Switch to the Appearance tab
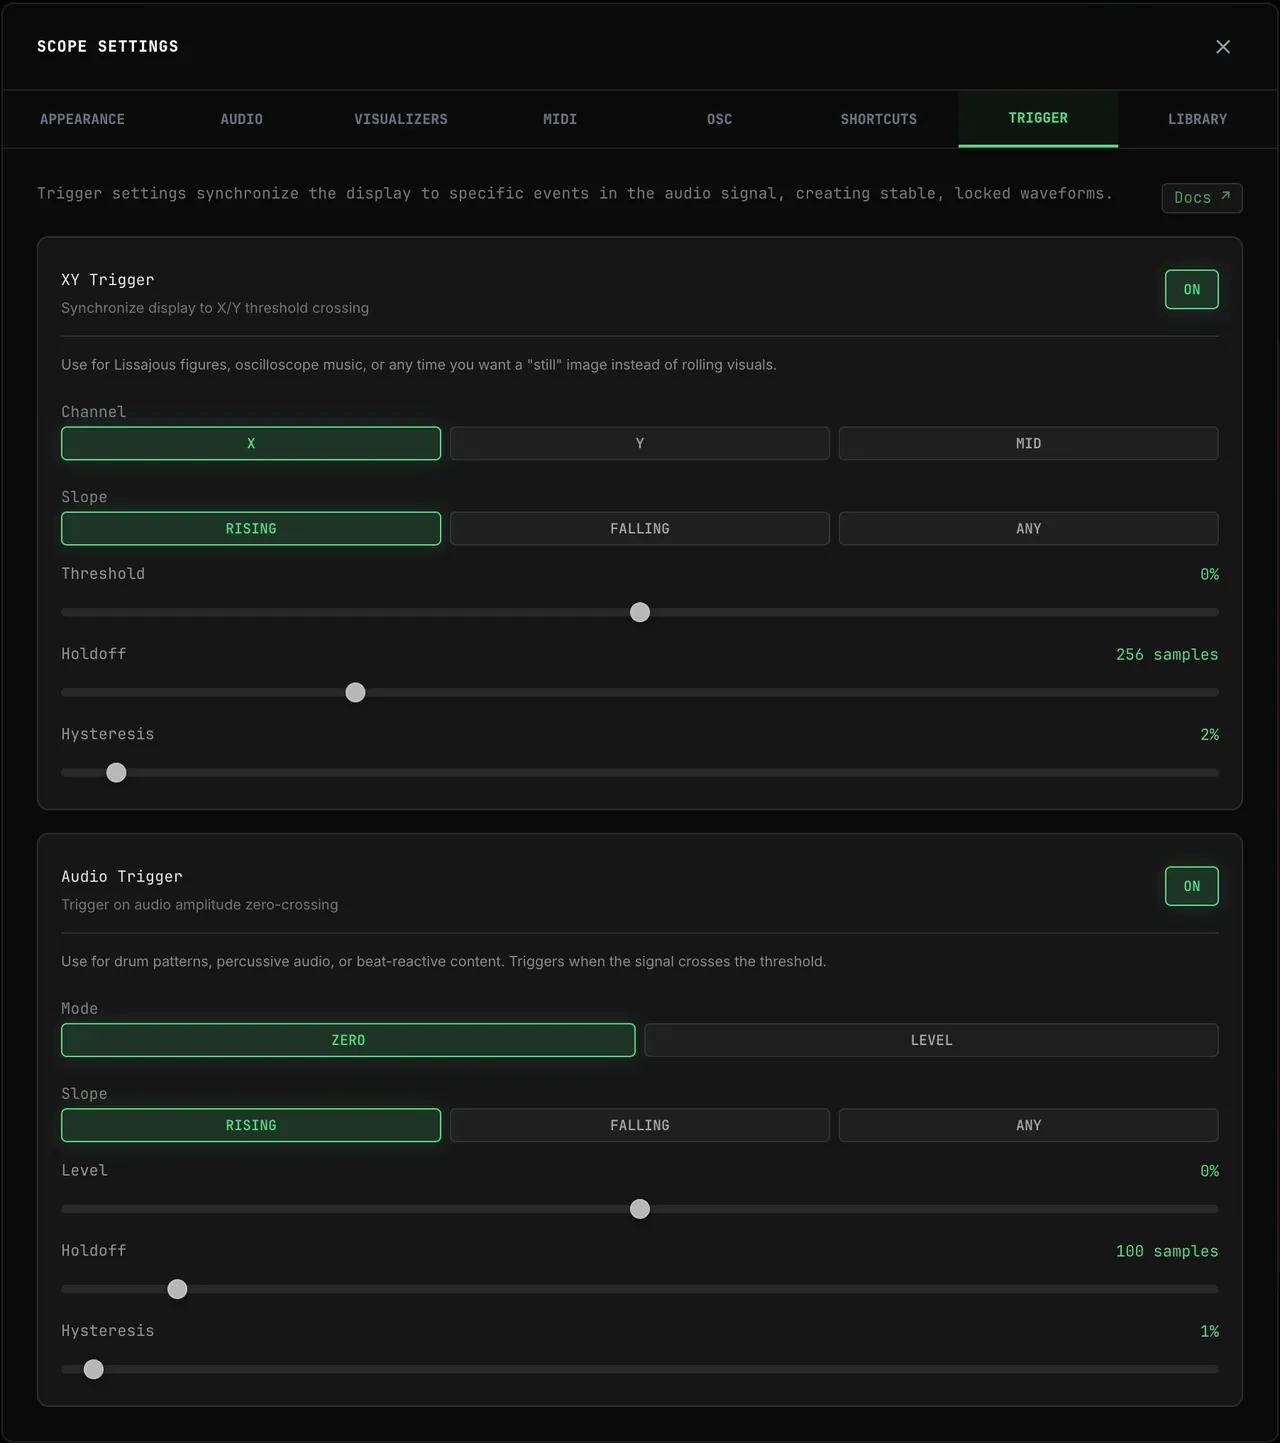The height and width of the screenshot is (1443, 1280). click(82, 119)
